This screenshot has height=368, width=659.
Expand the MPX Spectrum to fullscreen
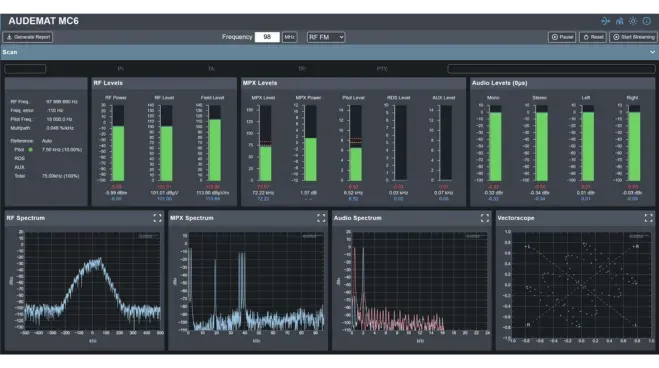click(321, 218)
